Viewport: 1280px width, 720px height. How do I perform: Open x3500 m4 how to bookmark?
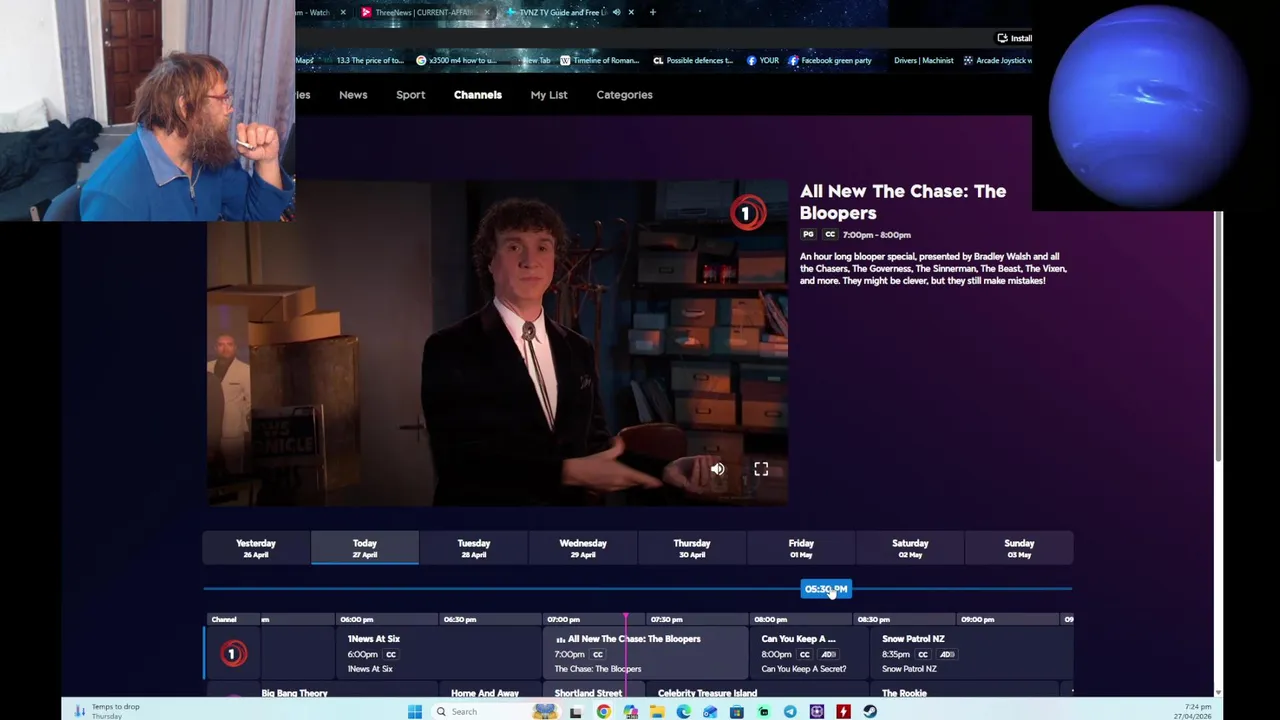(x=456, y=60)
